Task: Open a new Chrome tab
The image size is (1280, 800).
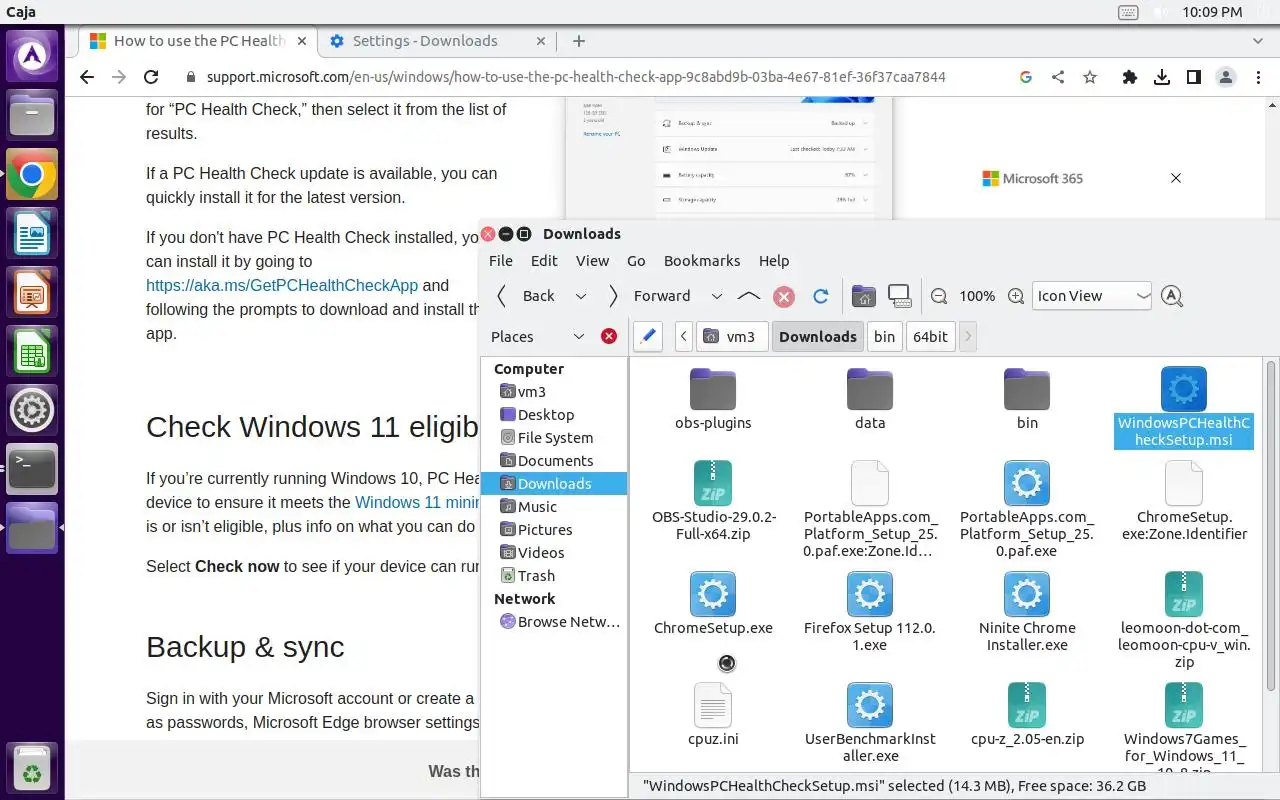Action: coord(579,41)
